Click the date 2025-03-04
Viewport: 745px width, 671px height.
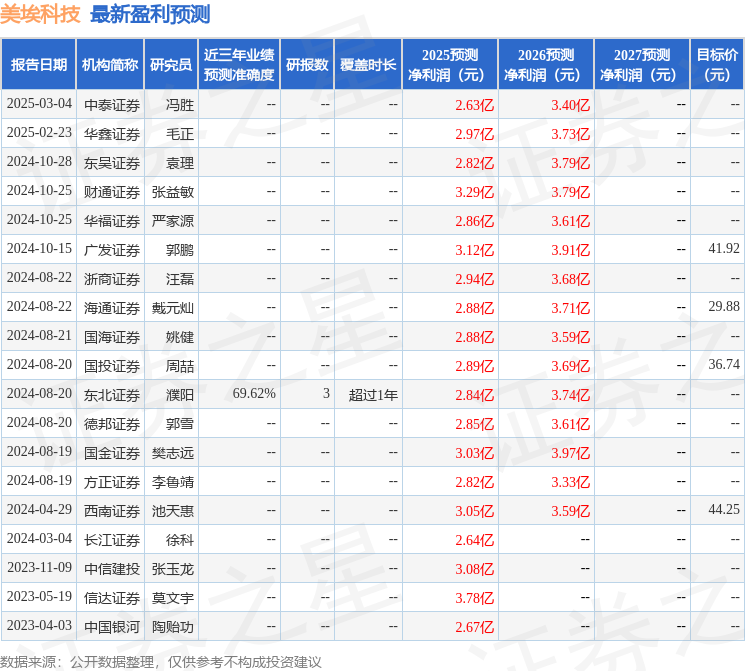[x=39, y=104]
